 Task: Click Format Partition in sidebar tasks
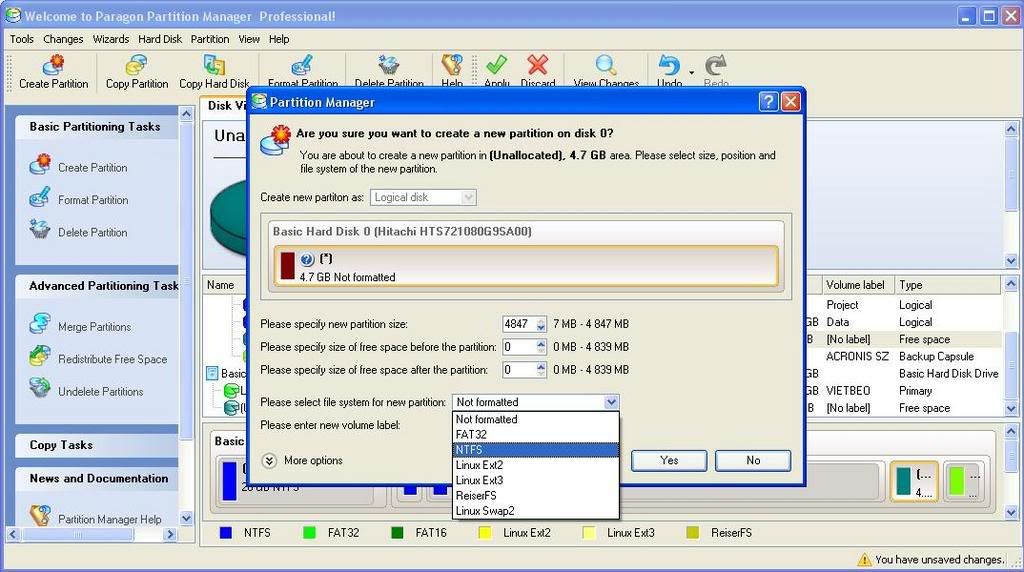[x=93, y=200]
